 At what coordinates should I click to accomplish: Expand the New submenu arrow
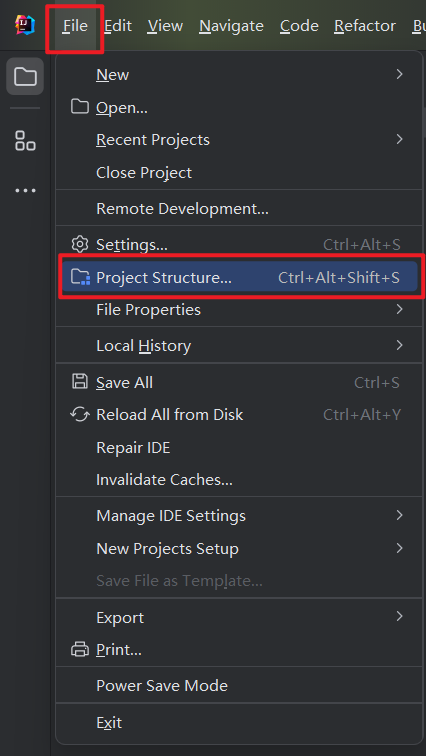(399, 74)
